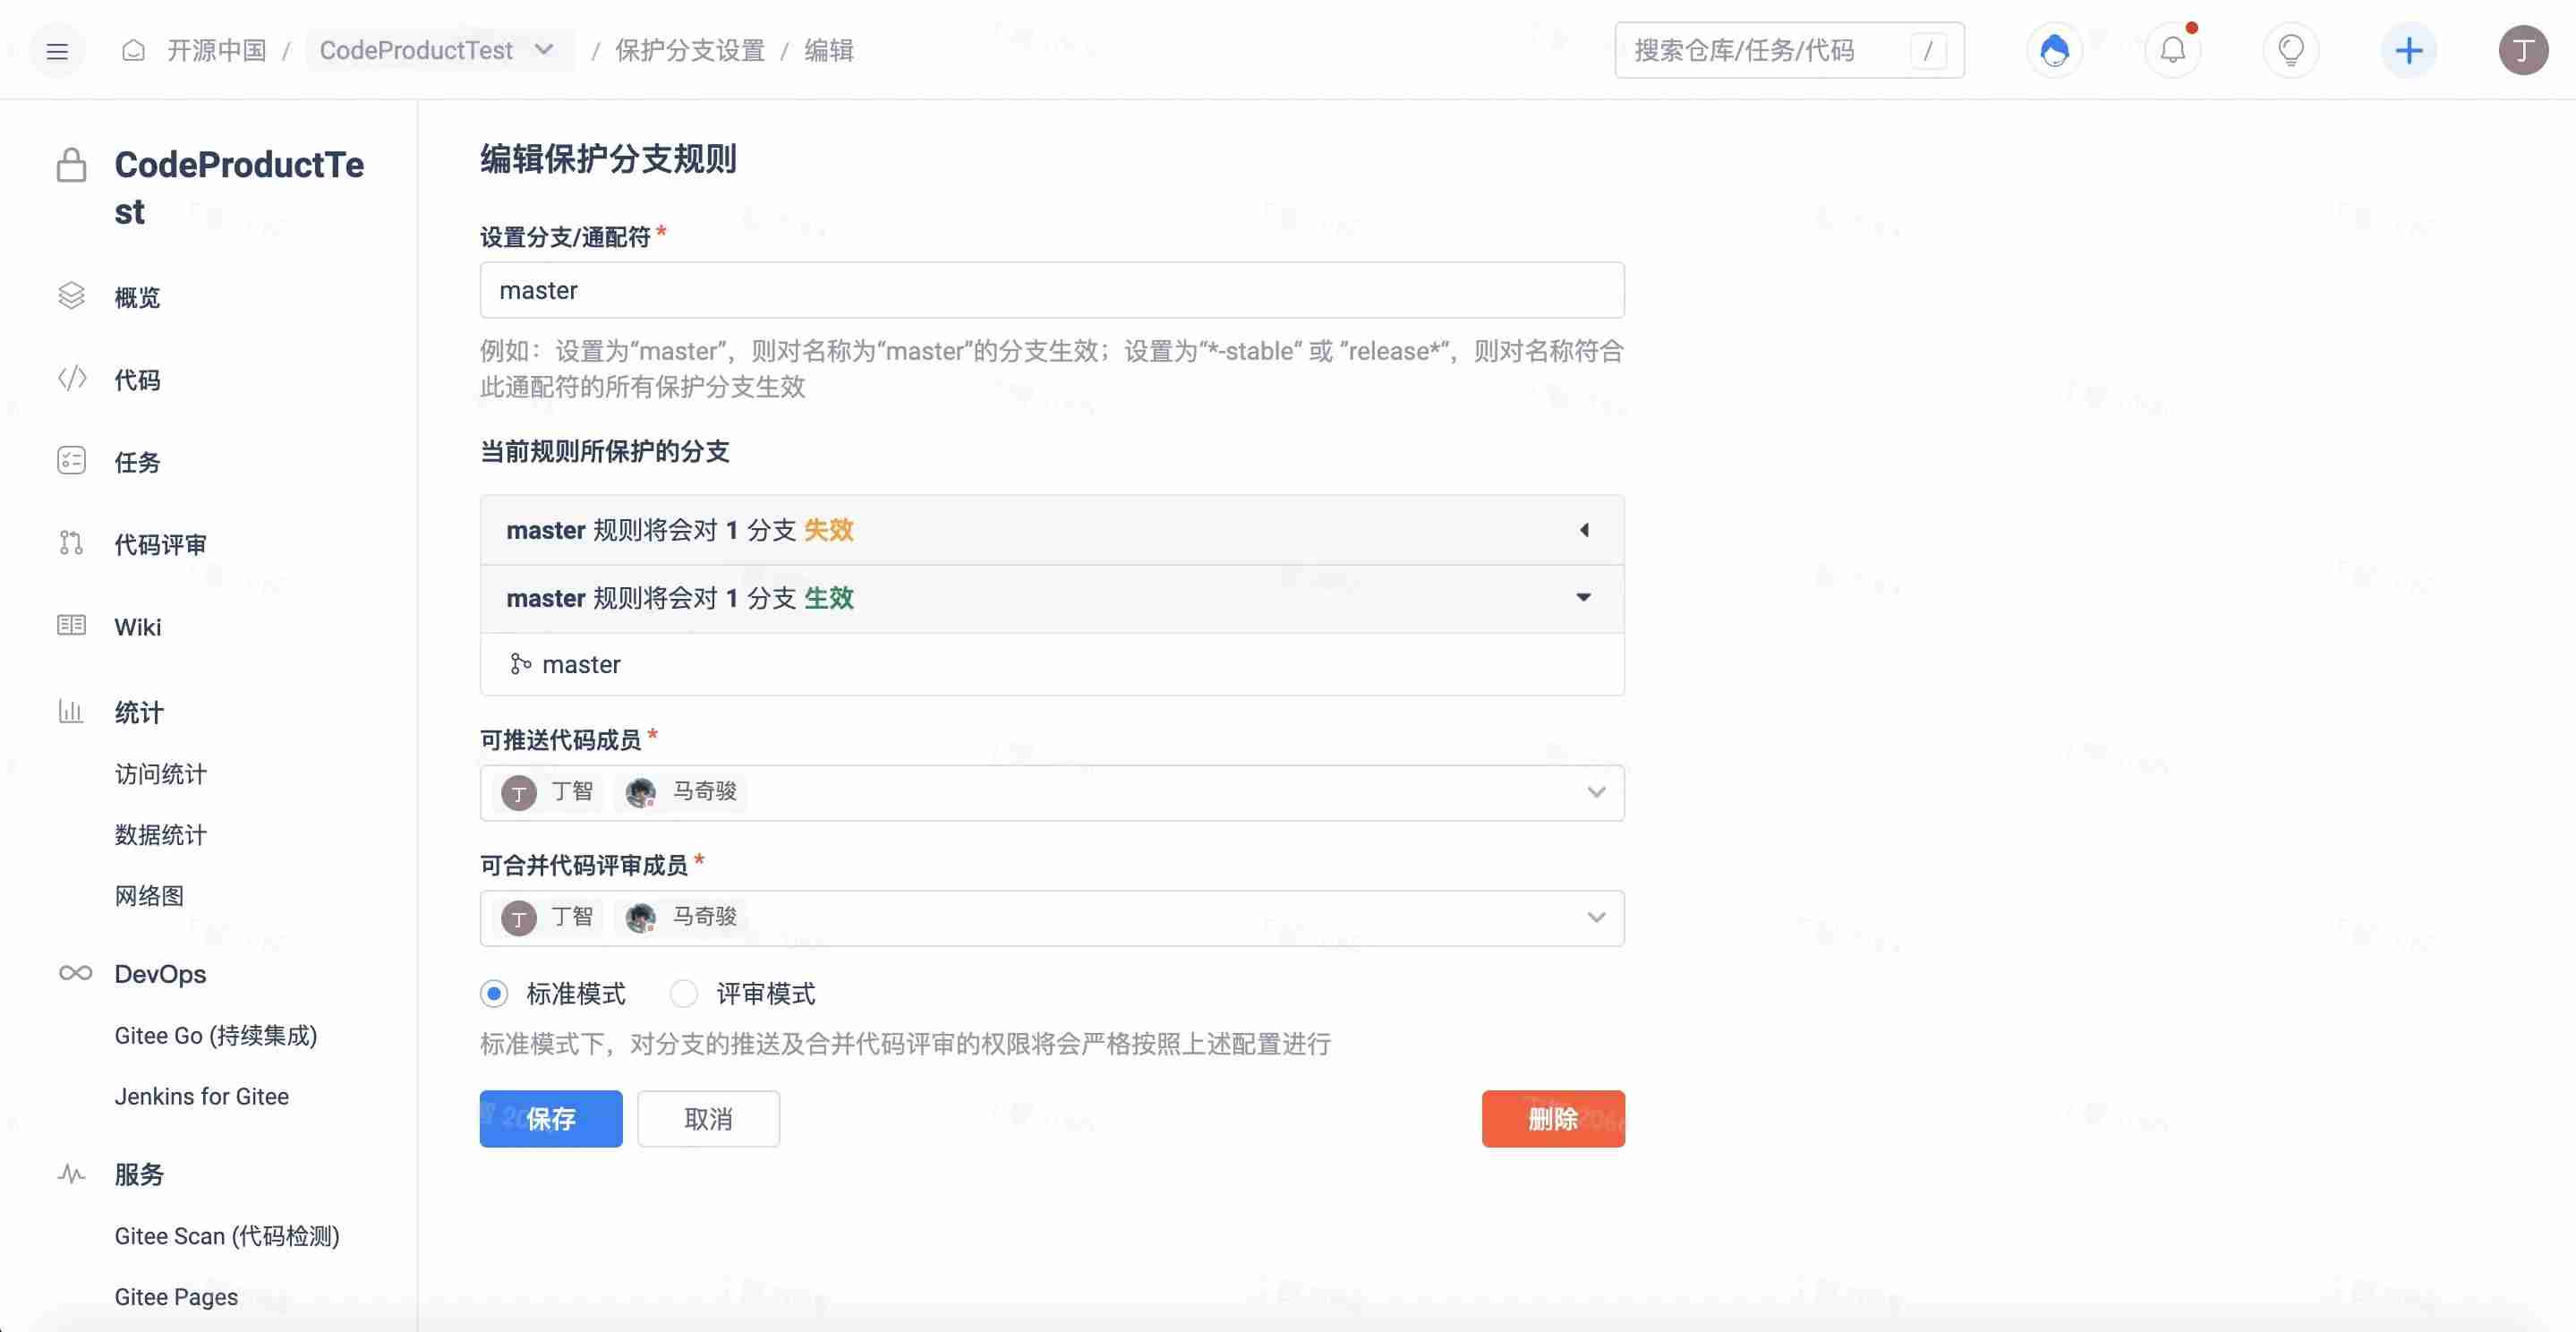The width and height of the screenshot is (2576, 1332).
Task: Click the 搜索仓库/任务/代码 search box
Action: coord(1789,50)
